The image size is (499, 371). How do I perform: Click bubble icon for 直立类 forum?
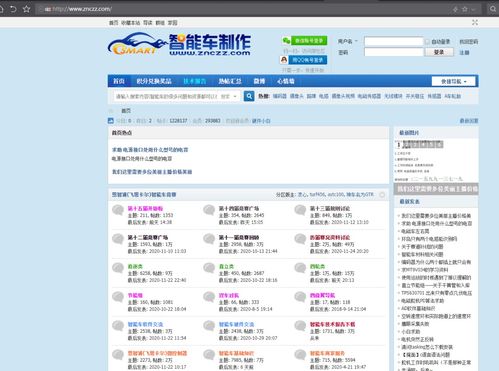coord(209,268)
